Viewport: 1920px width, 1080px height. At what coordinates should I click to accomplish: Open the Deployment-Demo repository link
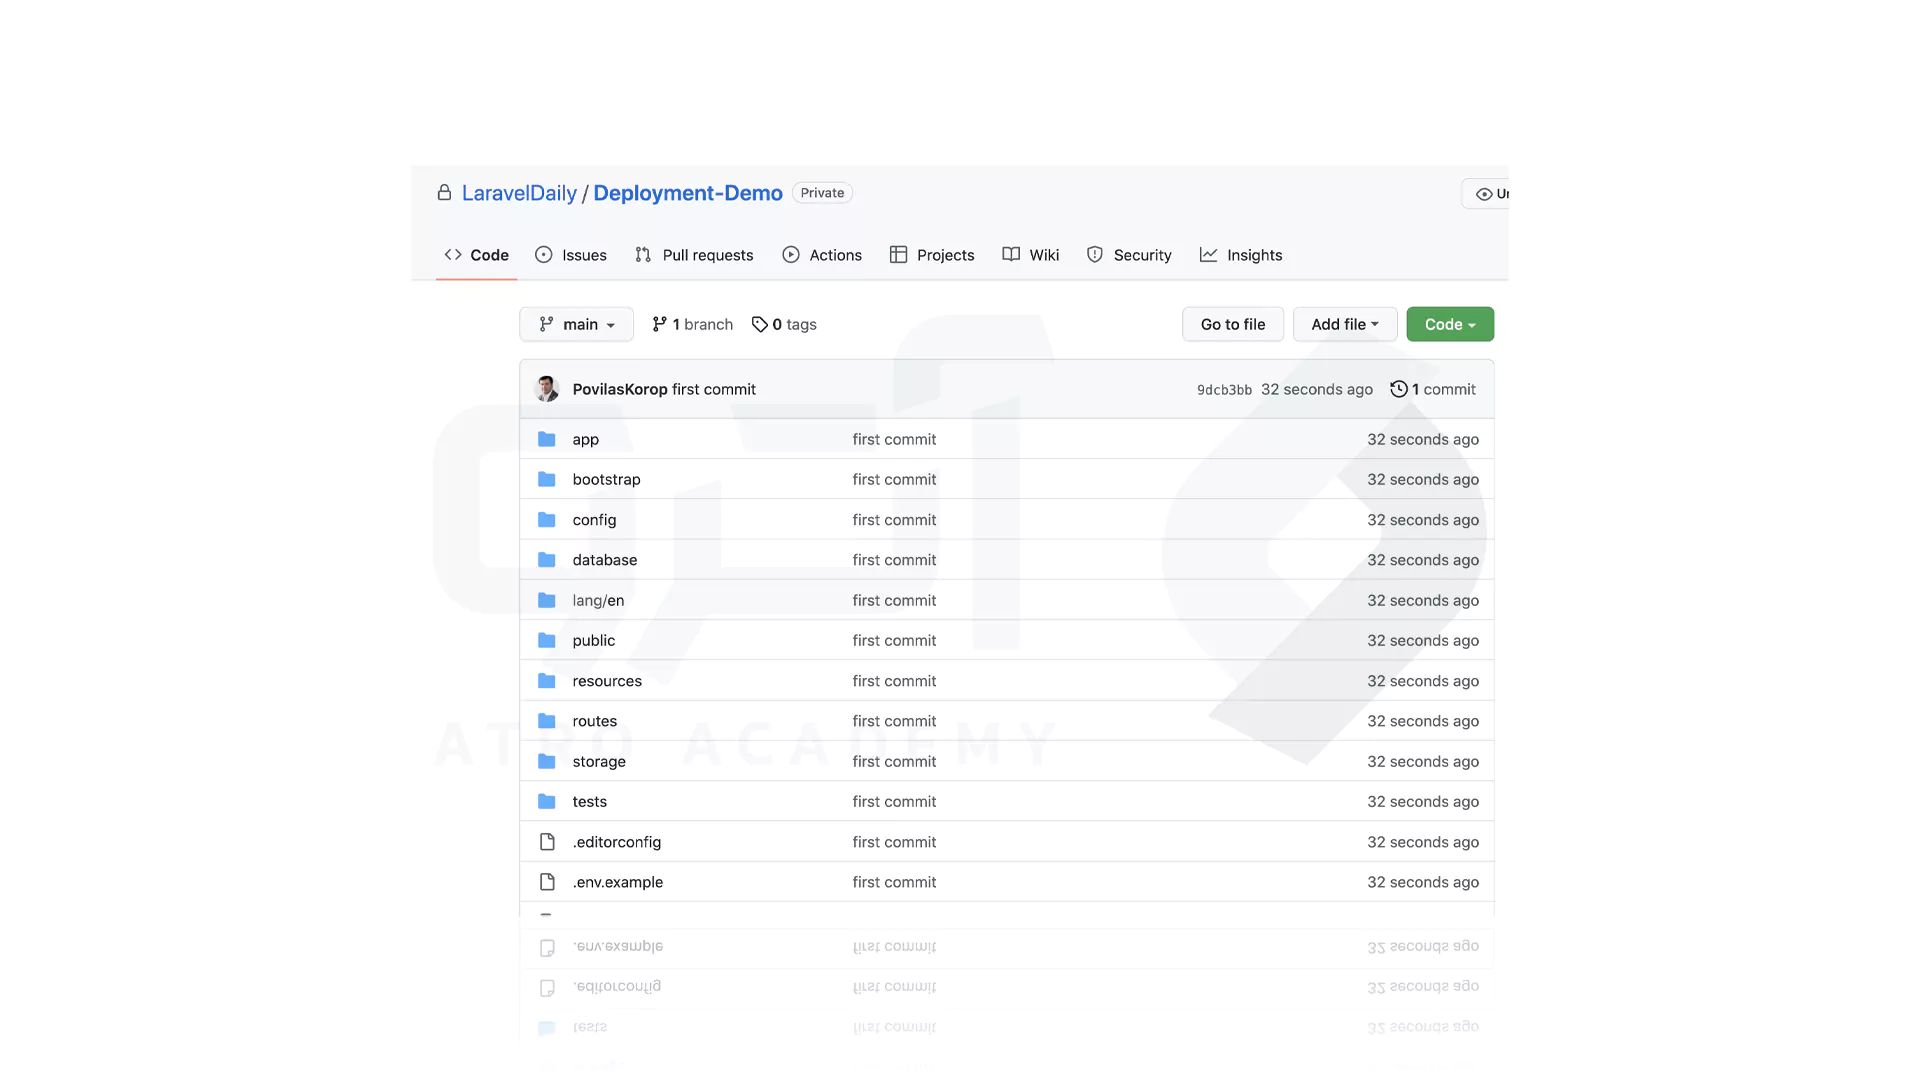pyautogui.click(x=688, y=193)
